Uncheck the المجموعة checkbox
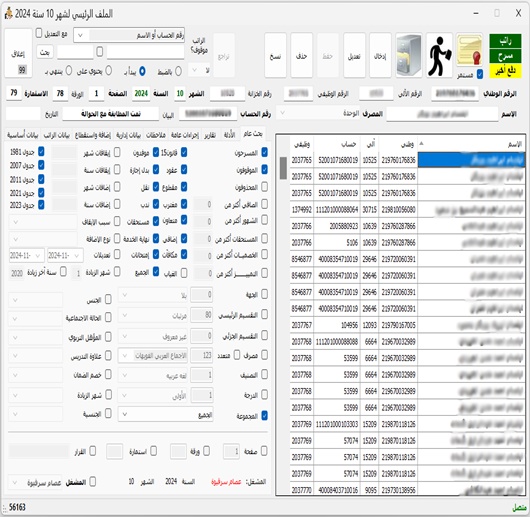 click(x=264, y=415)
